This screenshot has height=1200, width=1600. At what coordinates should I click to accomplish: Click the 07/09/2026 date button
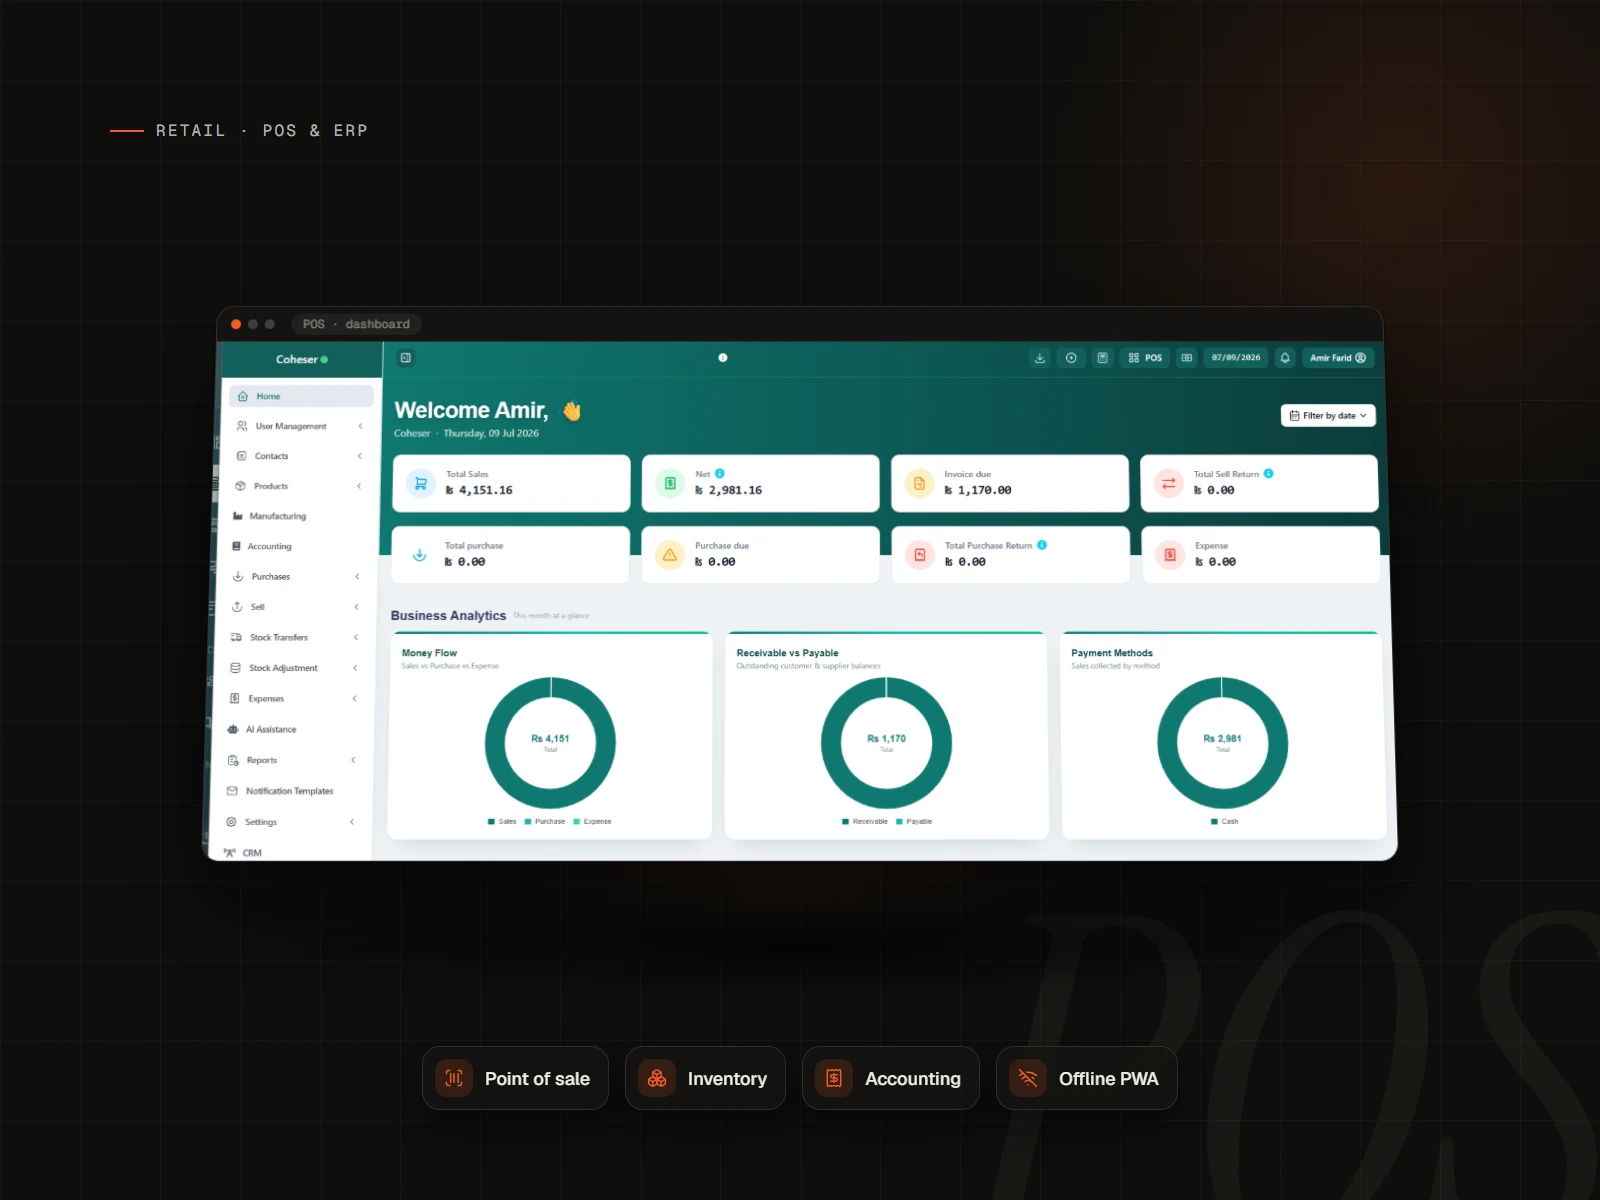click(1236, 358)
